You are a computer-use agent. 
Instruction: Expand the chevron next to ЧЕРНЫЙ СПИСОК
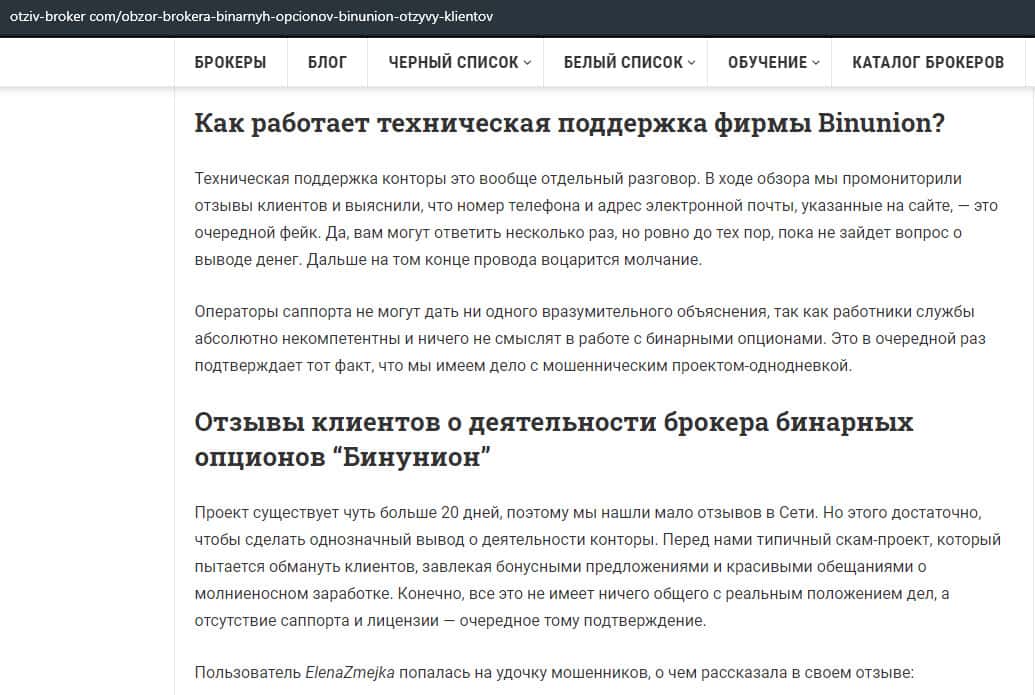(x=527, y=63)
